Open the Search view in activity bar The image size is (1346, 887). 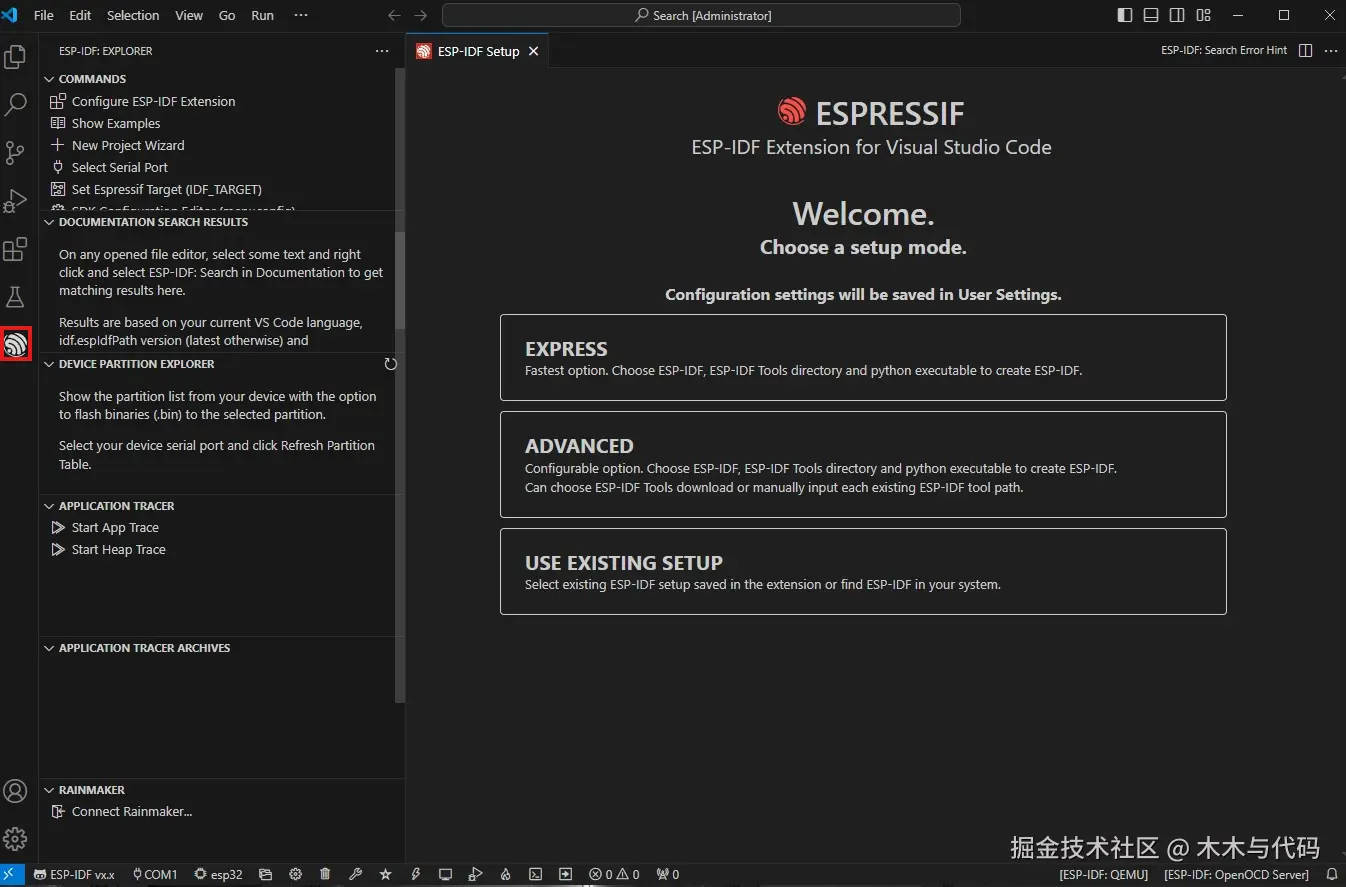(15, 104)
